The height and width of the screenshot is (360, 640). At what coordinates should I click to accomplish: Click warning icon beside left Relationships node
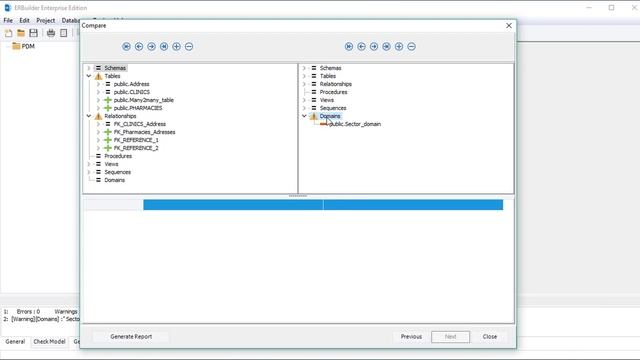coord(98,116)
